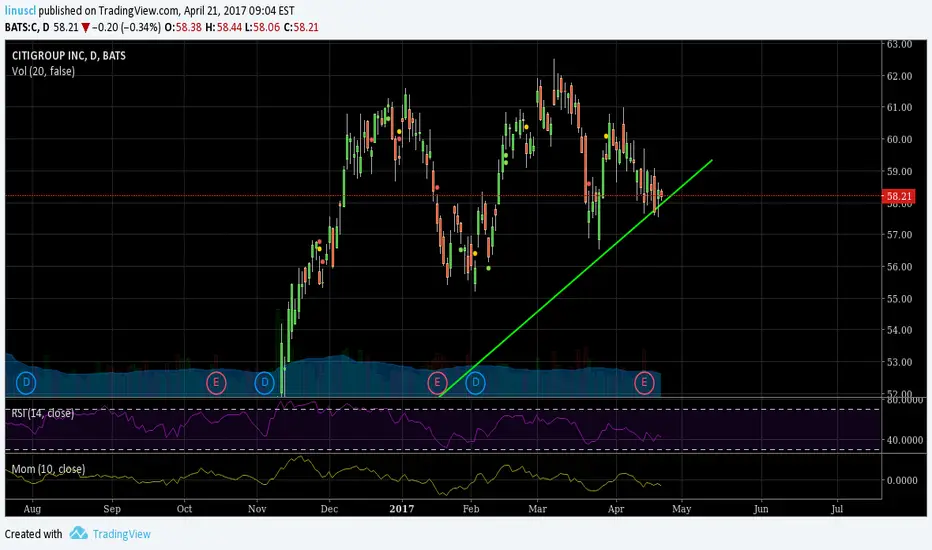The width and height of the screenshot is (932, 550).
Task: Click the Feb label on time axis
Action: tap(471, 509)
